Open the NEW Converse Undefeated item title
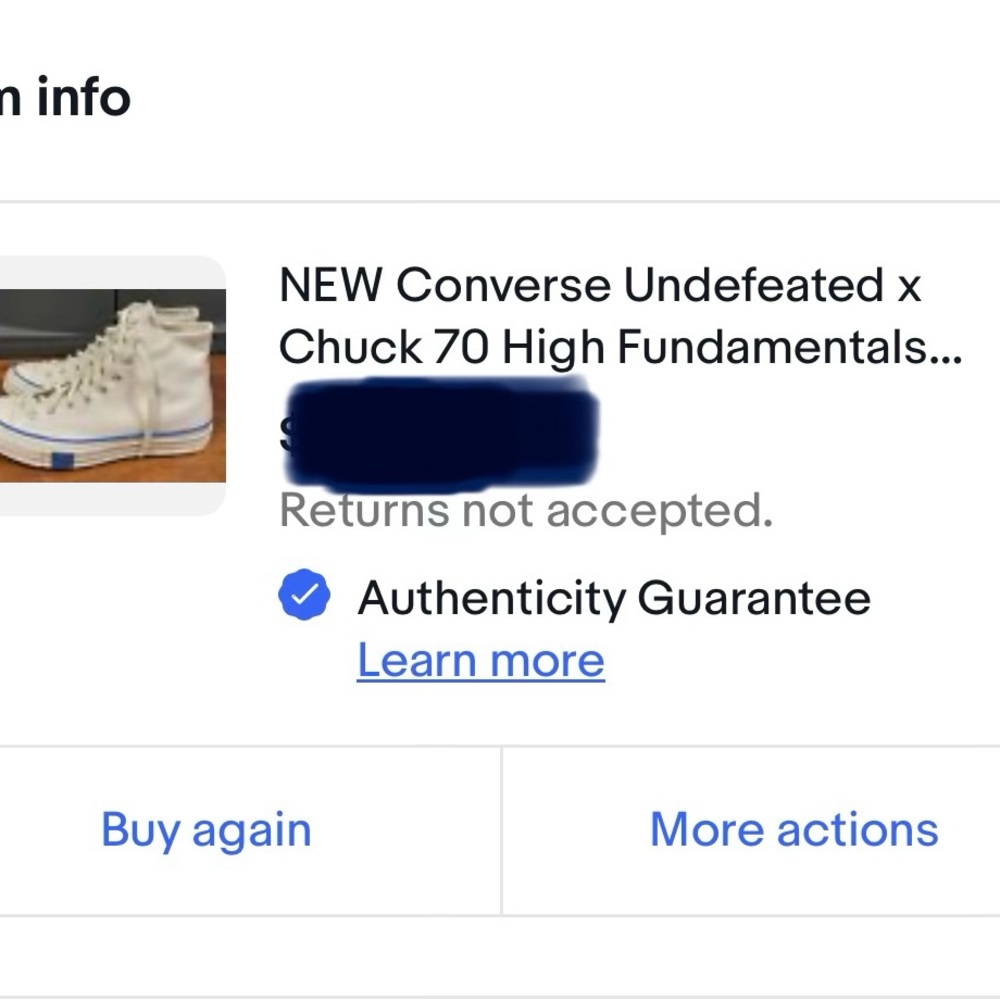Image resolution: width=1000 pixels, height=1000 pixels. [x=598, y=287]
